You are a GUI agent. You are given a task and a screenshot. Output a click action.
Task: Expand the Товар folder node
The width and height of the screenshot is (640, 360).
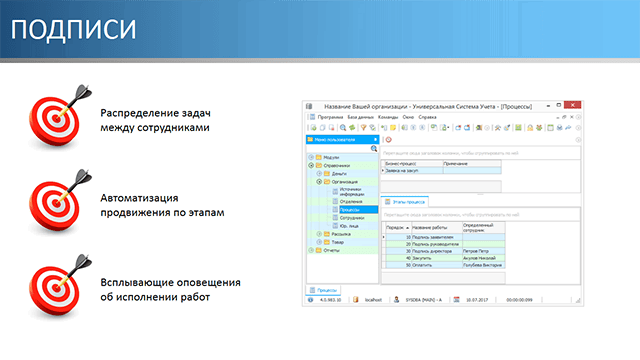(x=319, y=242)
